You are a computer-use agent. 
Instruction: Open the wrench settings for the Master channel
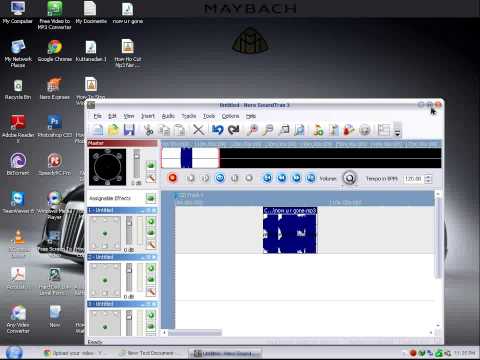tap(151, 178)
